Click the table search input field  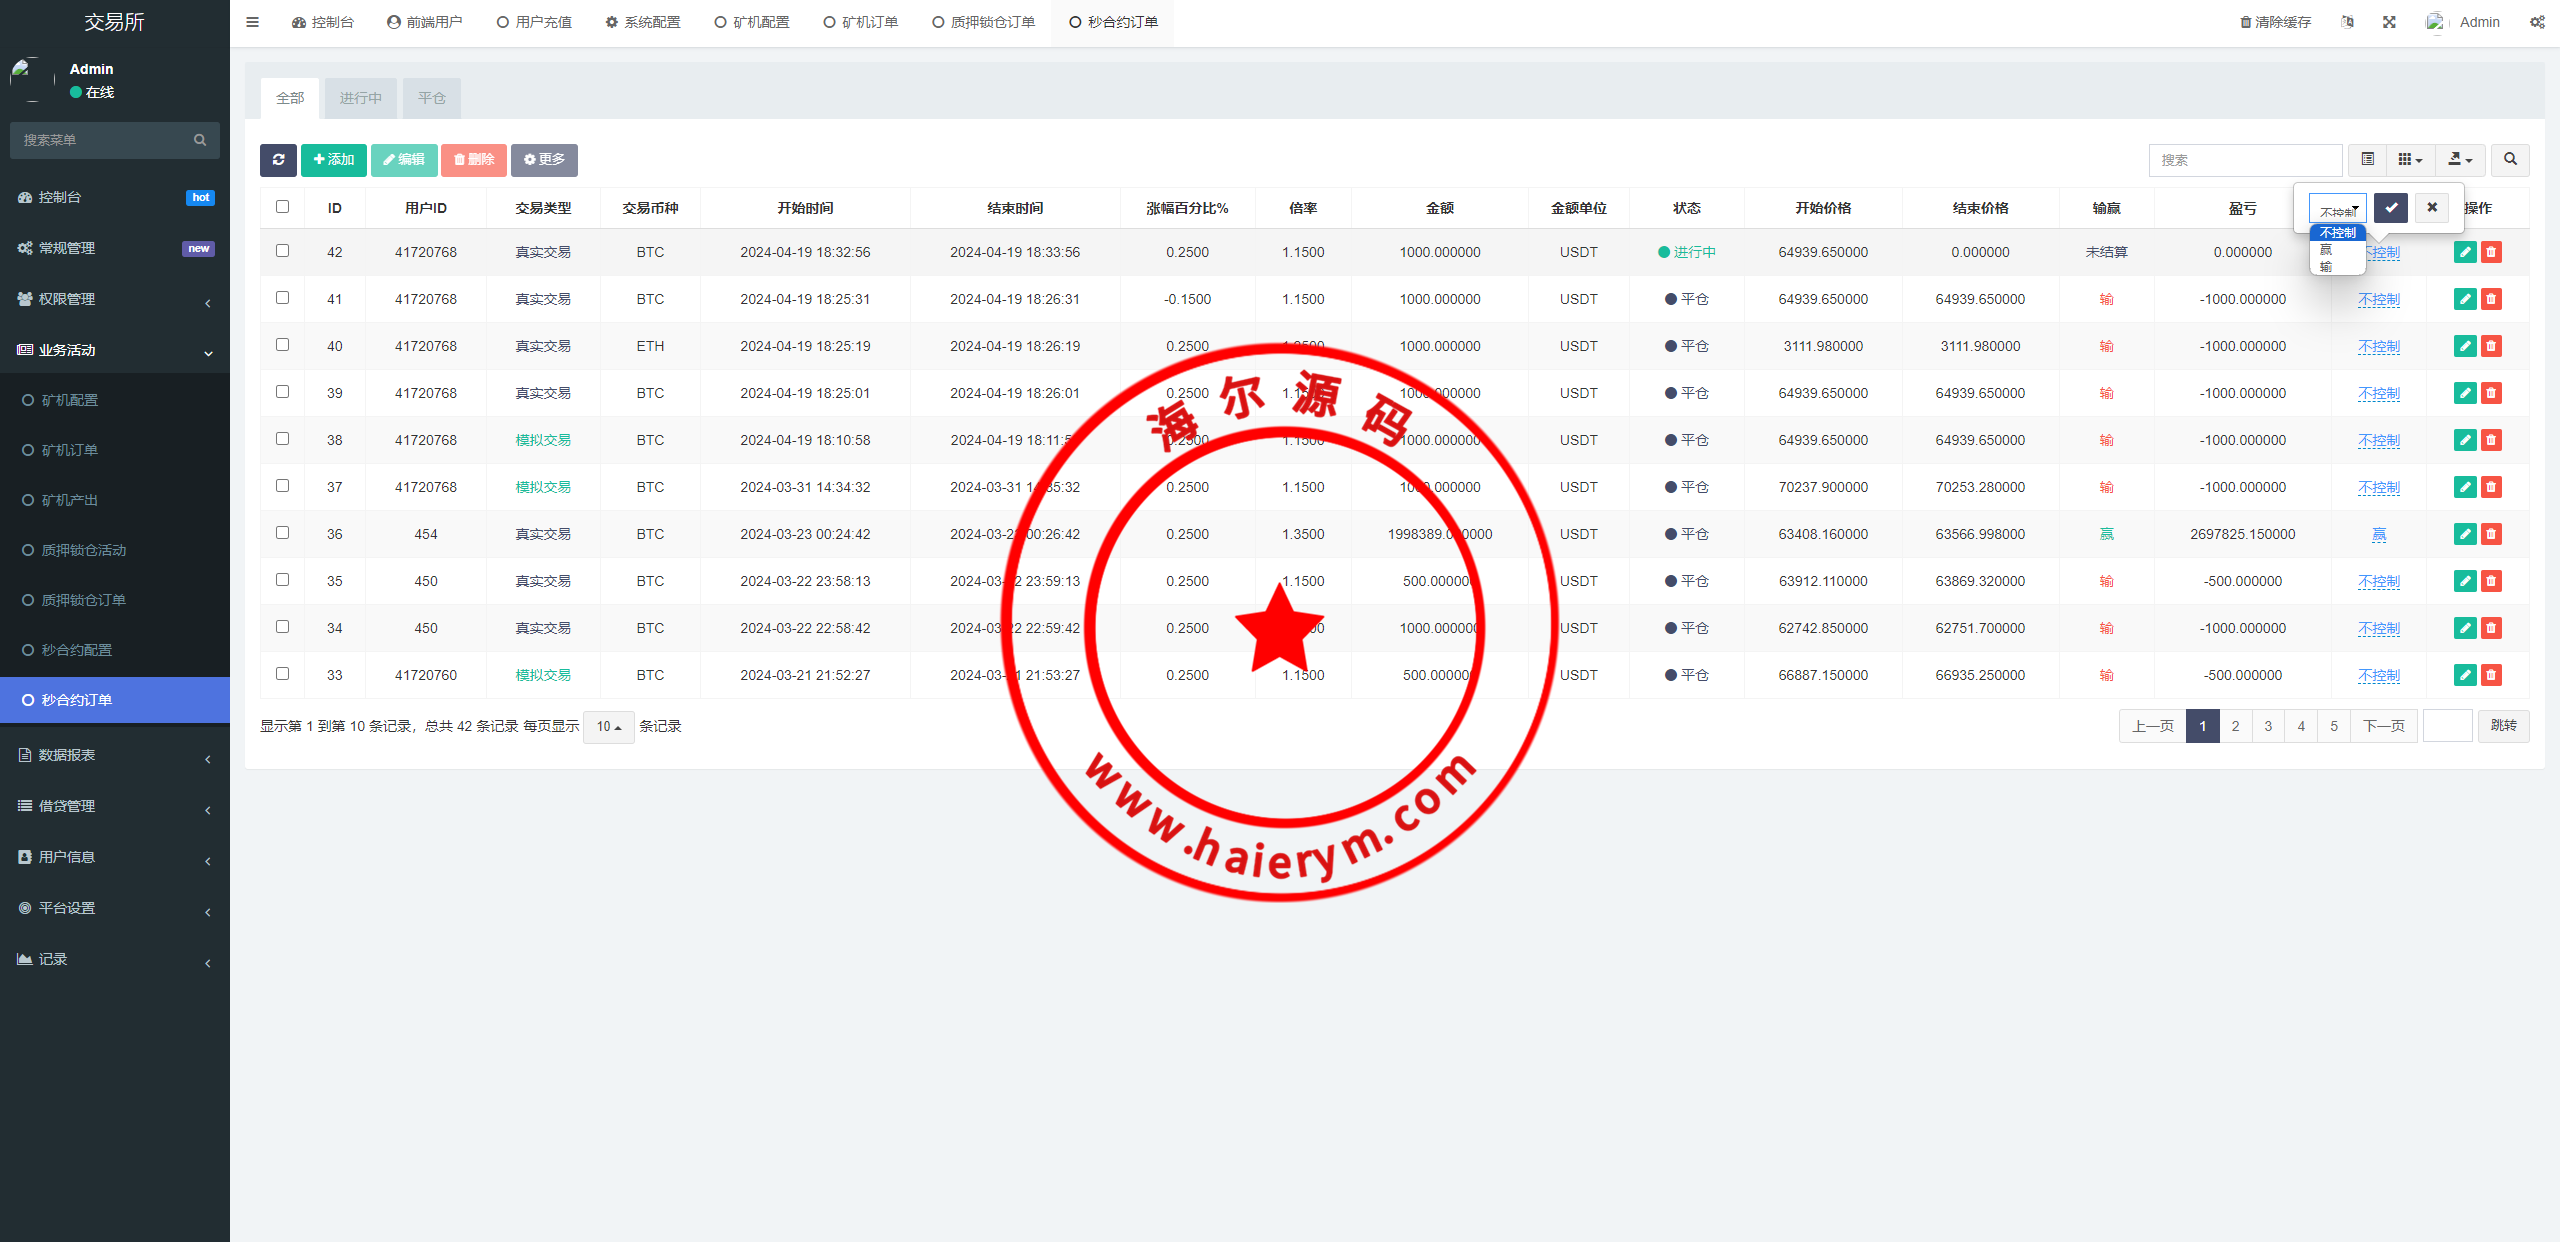point(2245,160)
